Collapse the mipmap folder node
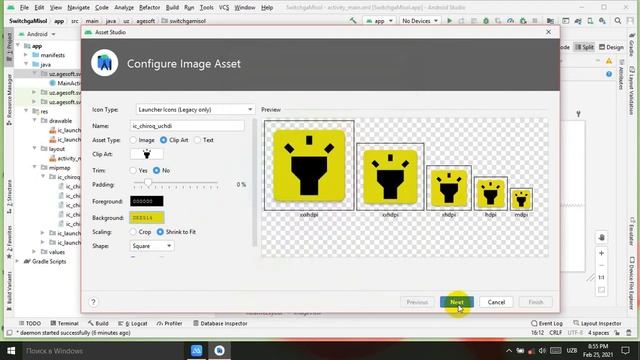The width and height of the screenshot is (640, 360). 35,168
